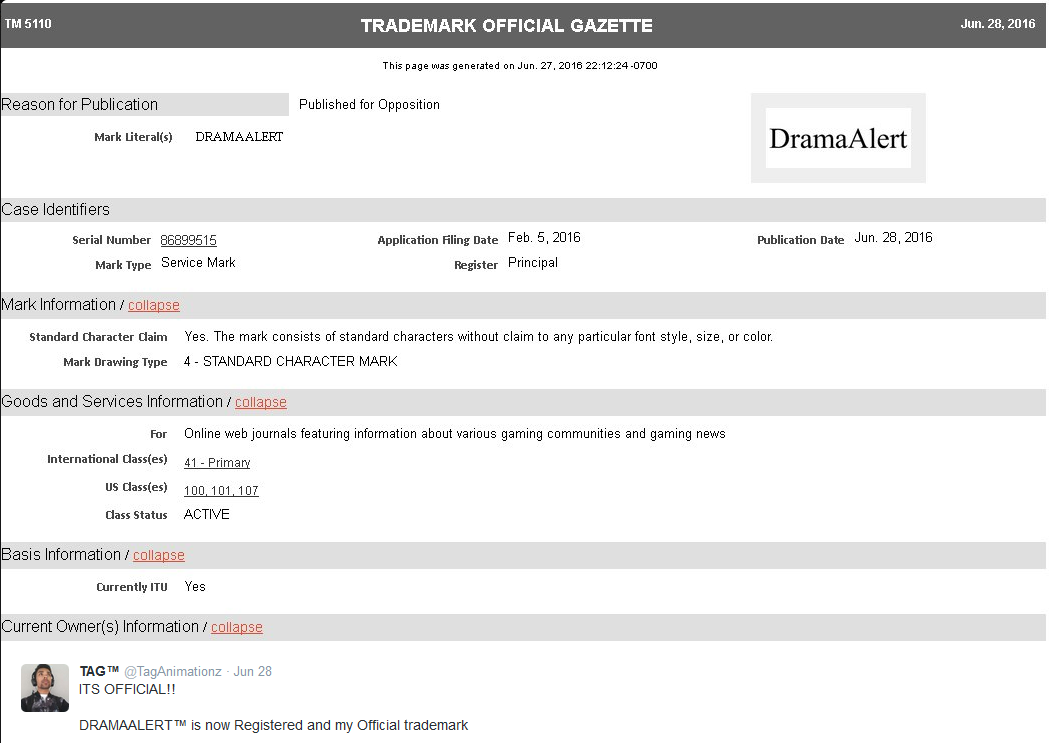Select the ACTIVE class status value

point(207,514)
